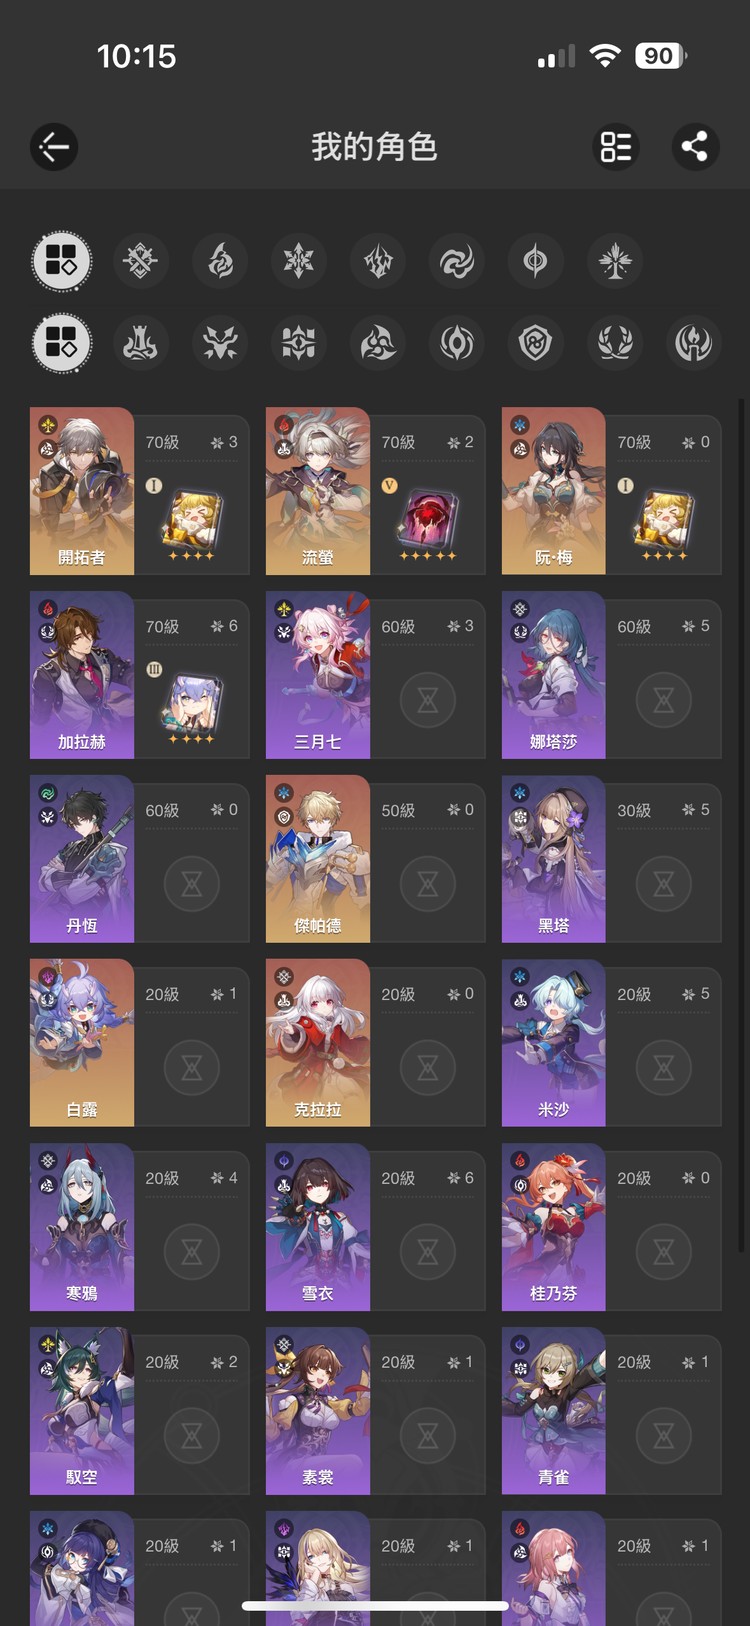Filter characters by Ice element
The width and height of the screenshot is (750, 1626).
(299, 262)
